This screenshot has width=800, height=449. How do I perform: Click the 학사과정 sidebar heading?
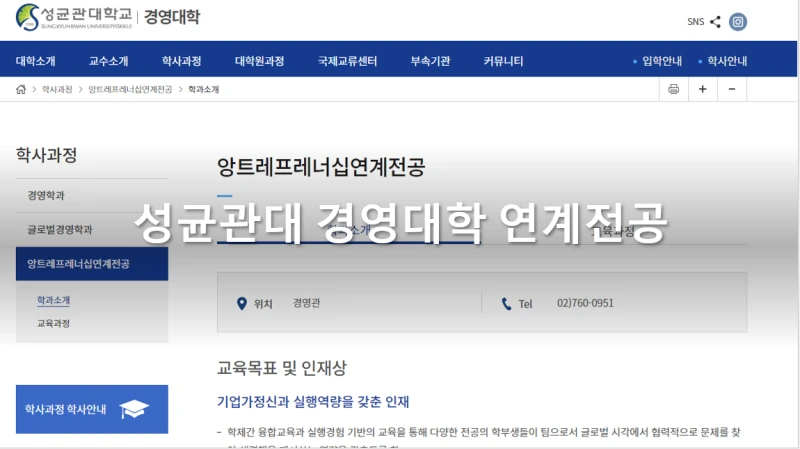click(x=46, y=155)
